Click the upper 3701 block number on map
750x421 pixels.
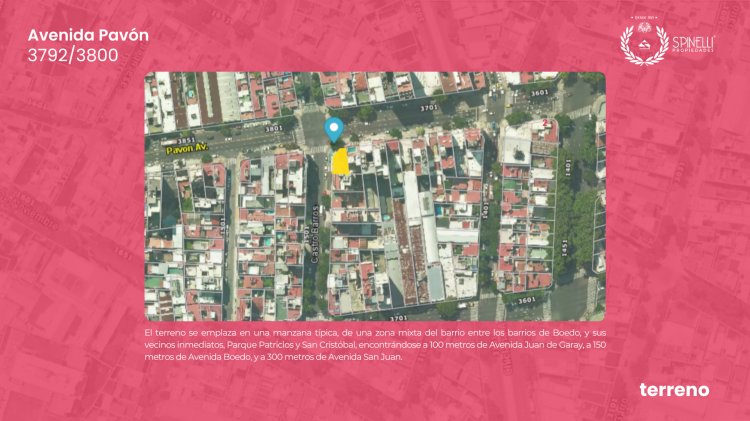[x=429, y=108]
